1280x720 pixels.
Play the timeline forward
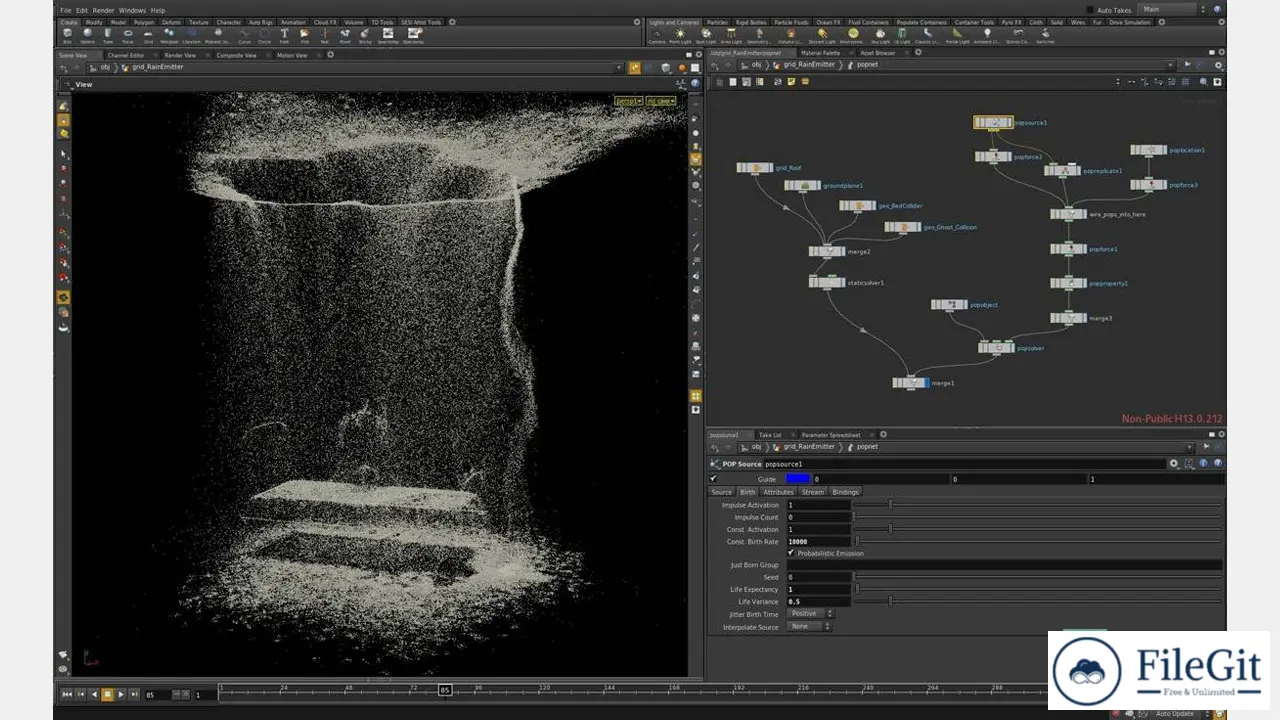pyautogui.click(x=121, y=694)
